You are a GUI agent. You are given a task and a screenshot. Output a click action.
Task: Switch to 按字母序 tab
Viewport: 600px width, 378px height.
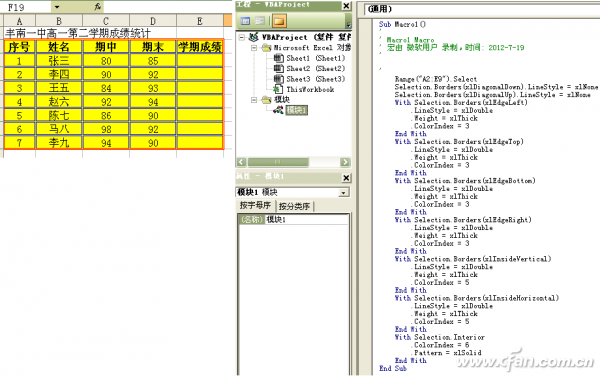(x=255, y=205)
